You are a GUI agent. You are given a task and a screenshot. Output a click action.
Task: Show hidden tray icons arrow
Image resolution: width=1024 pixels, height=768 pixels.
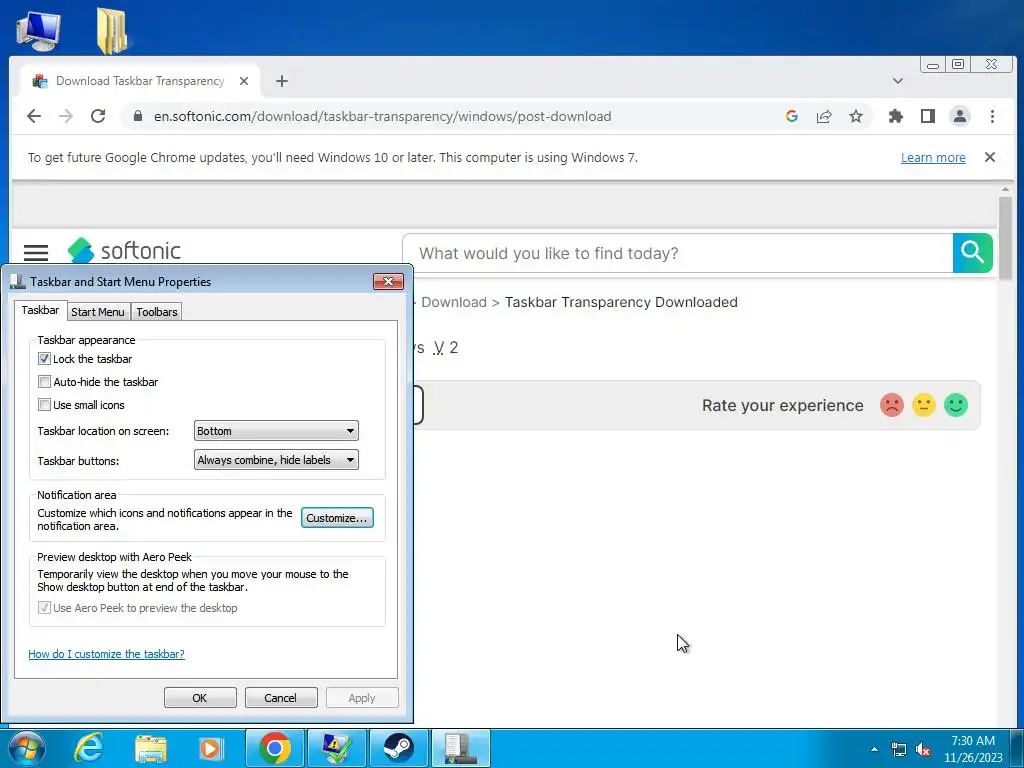(874, 749)
